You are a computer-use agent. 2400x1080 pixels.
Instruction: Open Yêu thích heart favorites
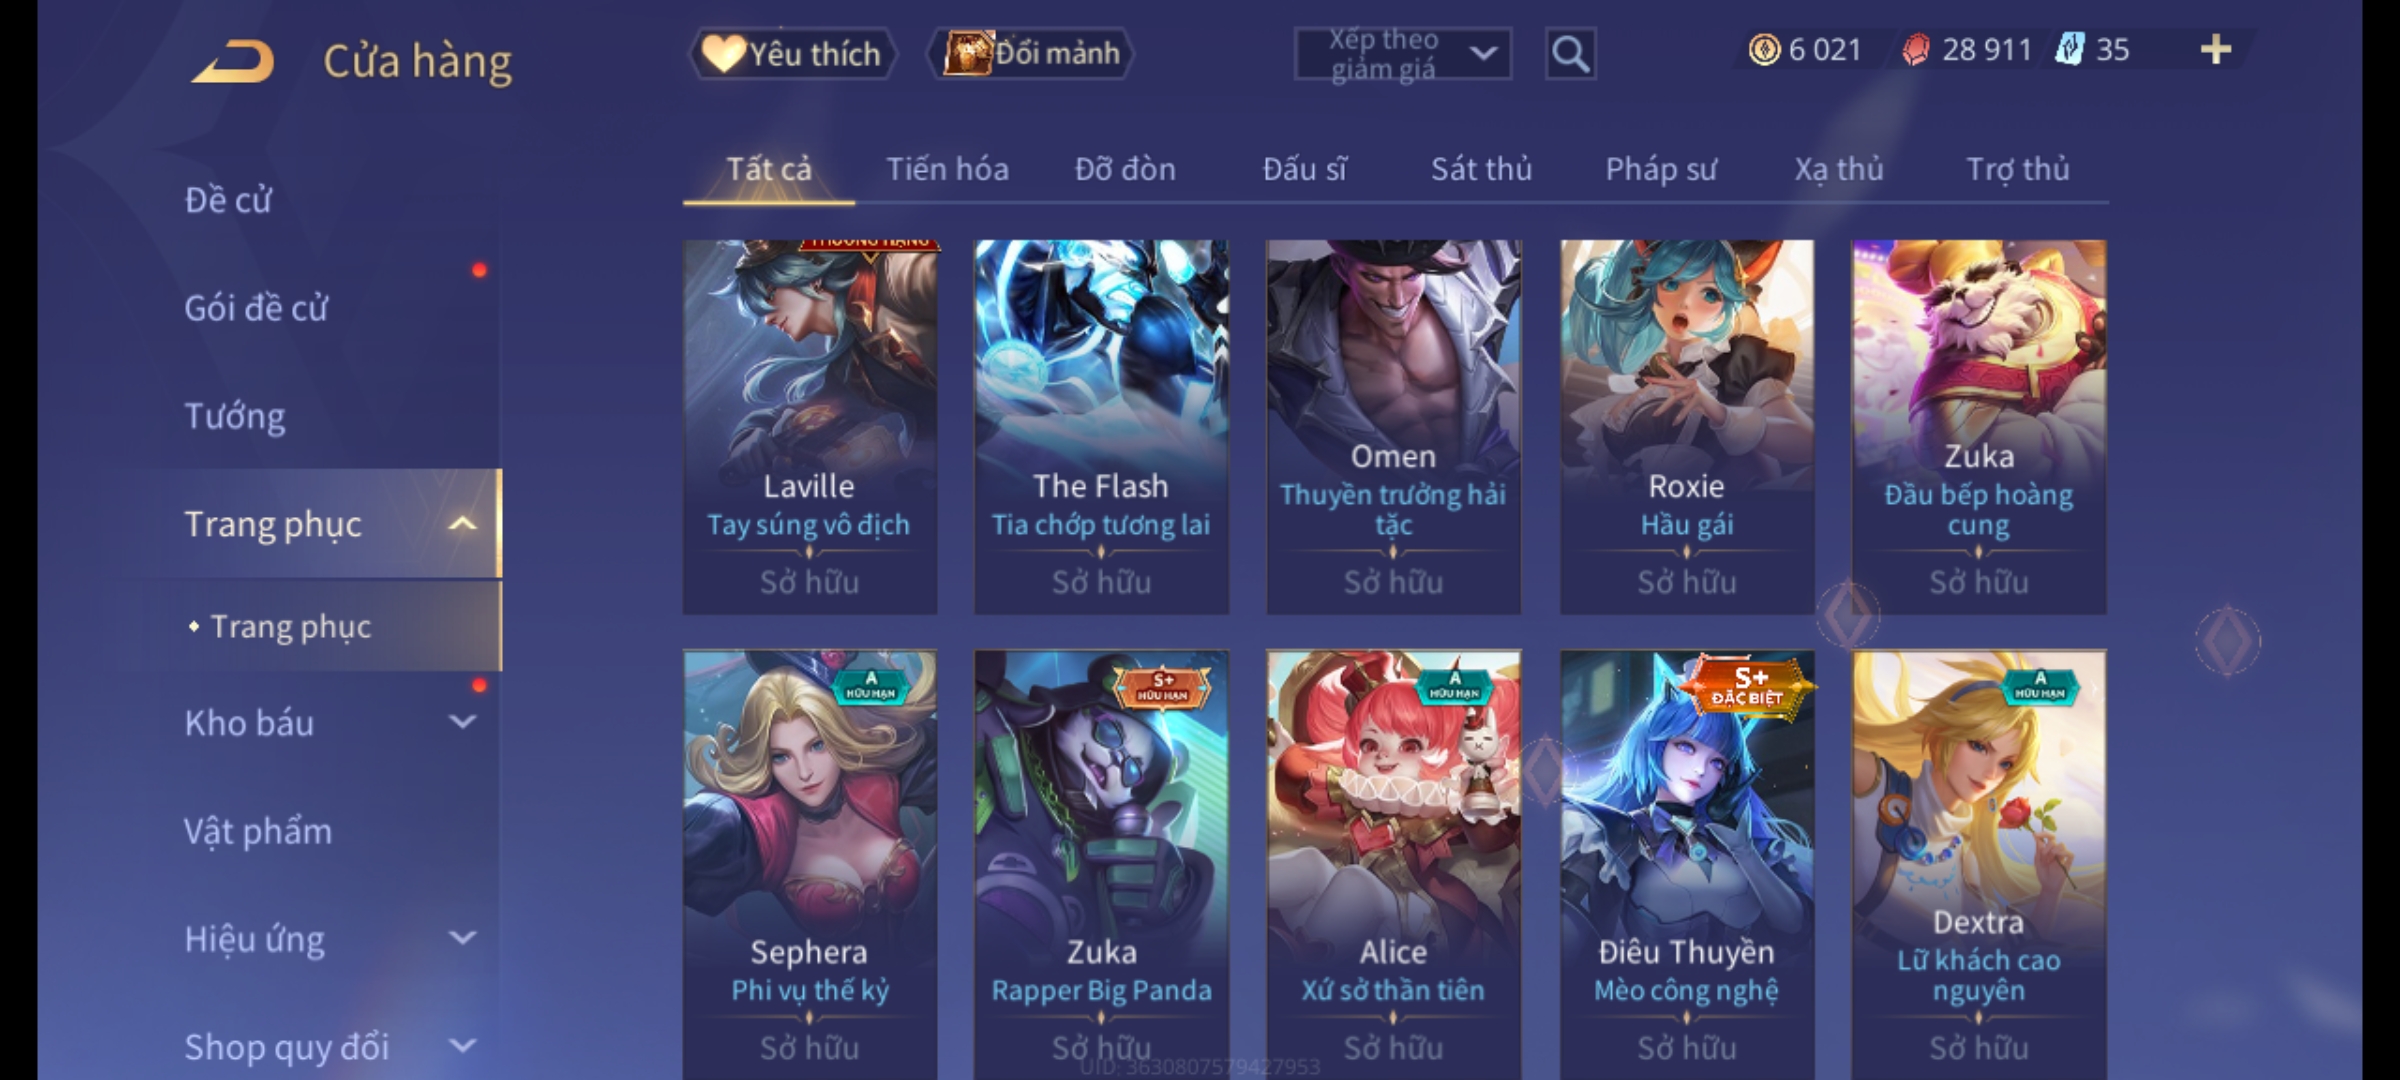792,54
